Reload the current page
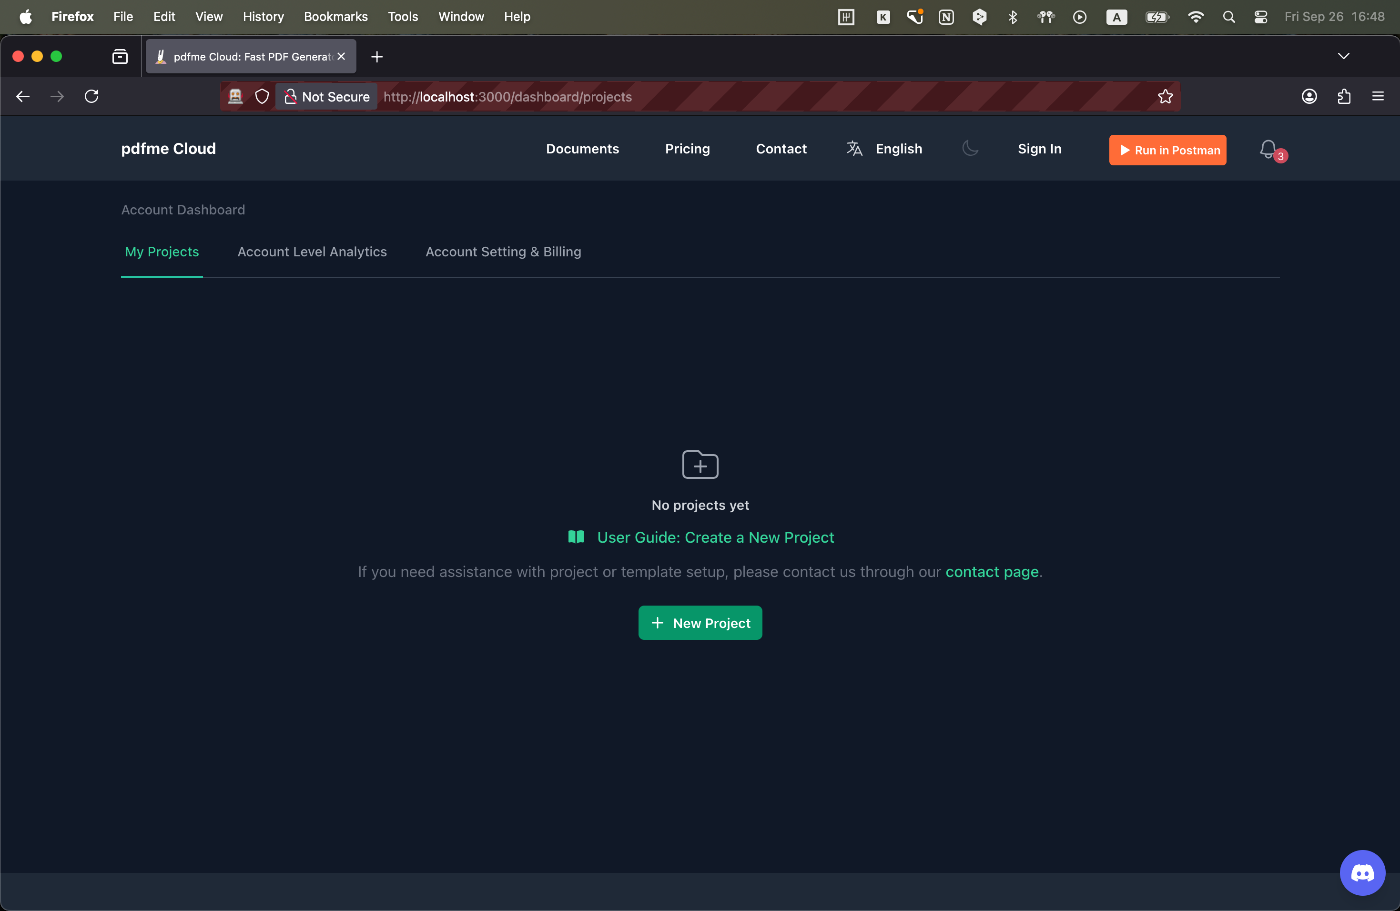 (x=91, y=97)
